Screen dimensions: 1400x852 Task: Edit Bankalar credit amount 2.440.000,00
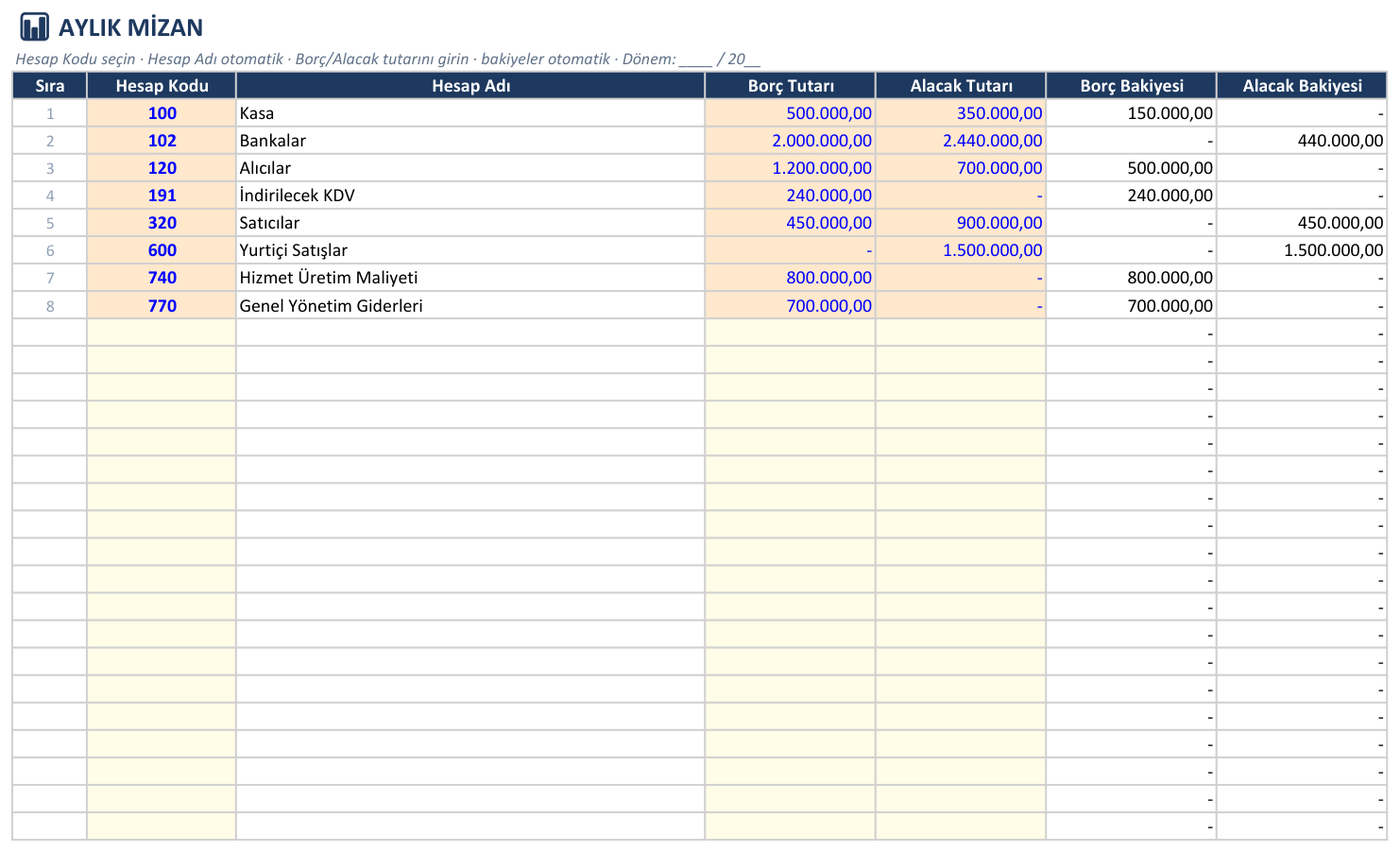click(x=961, y=141)
